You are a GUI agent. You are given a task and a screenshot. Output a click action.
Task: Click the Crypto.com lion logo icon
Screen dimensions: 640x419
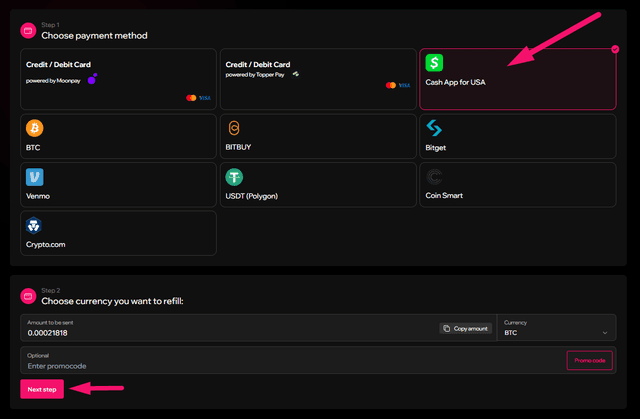[33, 225]
